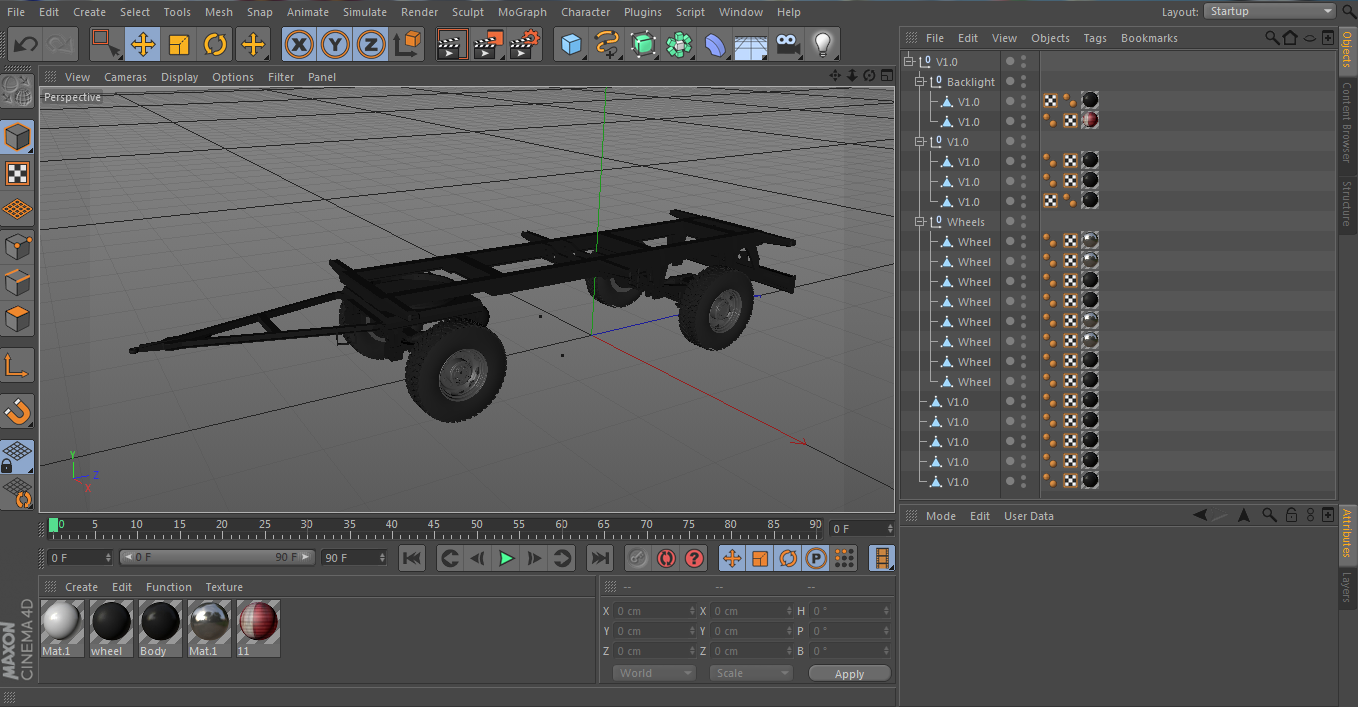The image size is (1358, 707).
Task: Open the Camera object icon
Action: coord(787,44)
